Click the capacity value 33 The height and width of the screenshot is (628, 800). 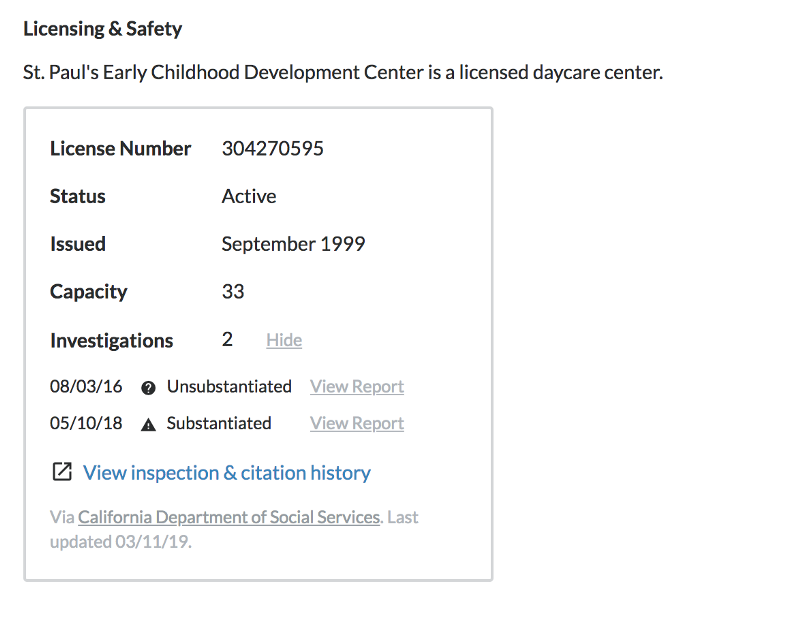233,292
